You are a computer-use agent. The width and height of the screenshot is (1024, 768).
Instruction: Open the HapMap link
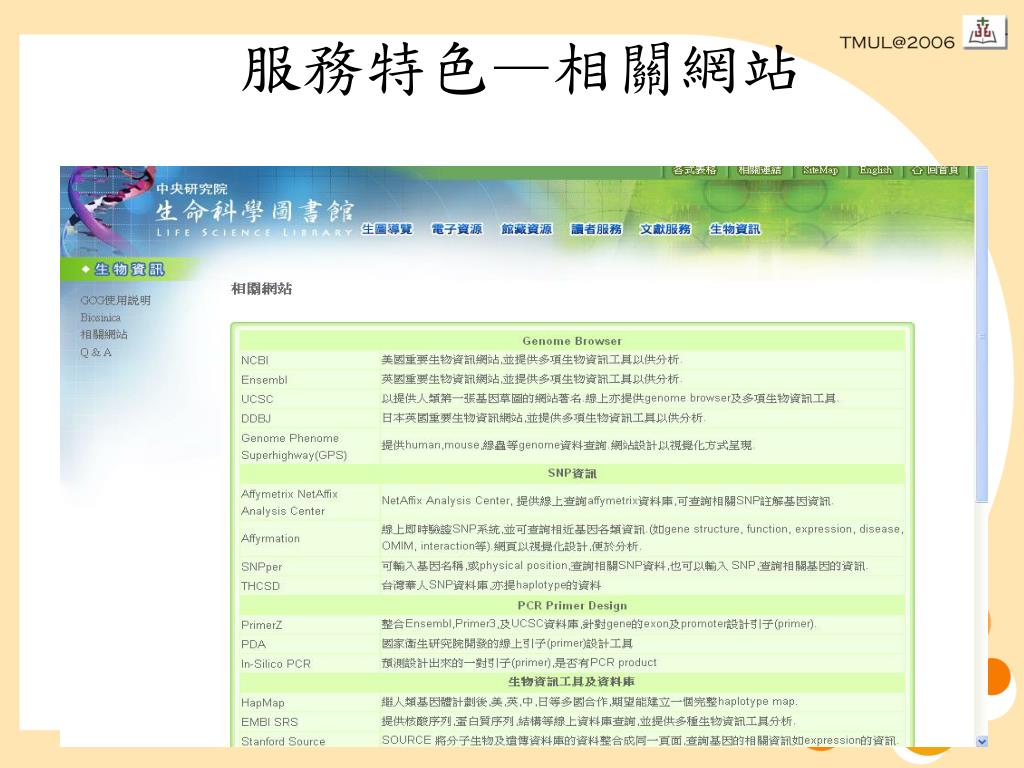coord(263,703)
